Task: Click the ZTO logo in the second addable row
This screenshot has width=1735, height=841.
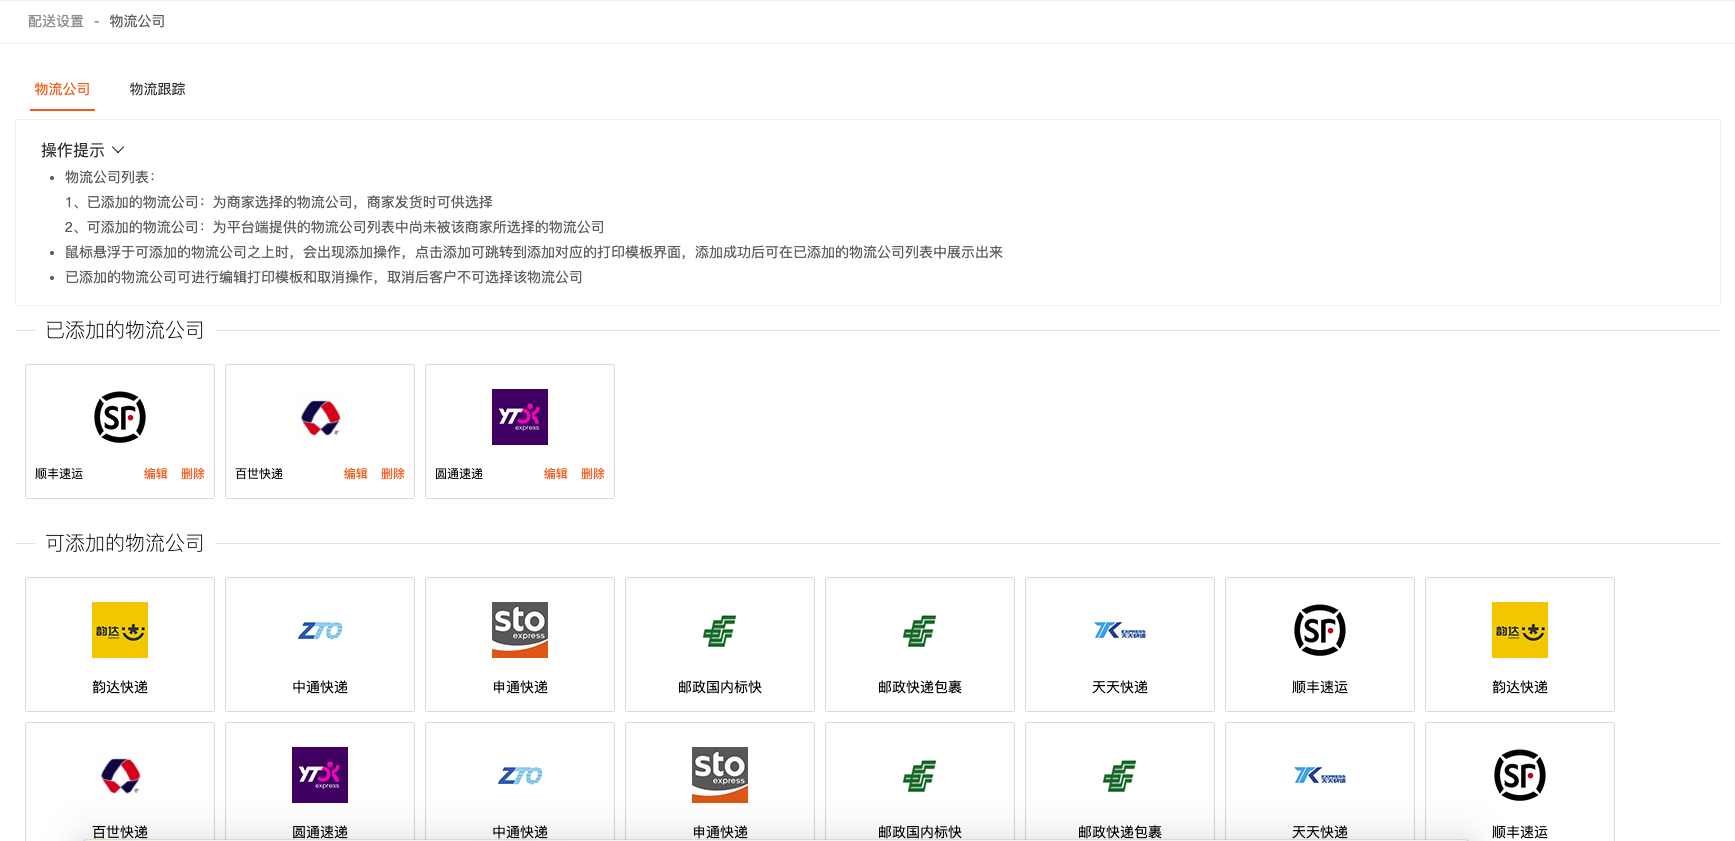Action: (520, 775)
